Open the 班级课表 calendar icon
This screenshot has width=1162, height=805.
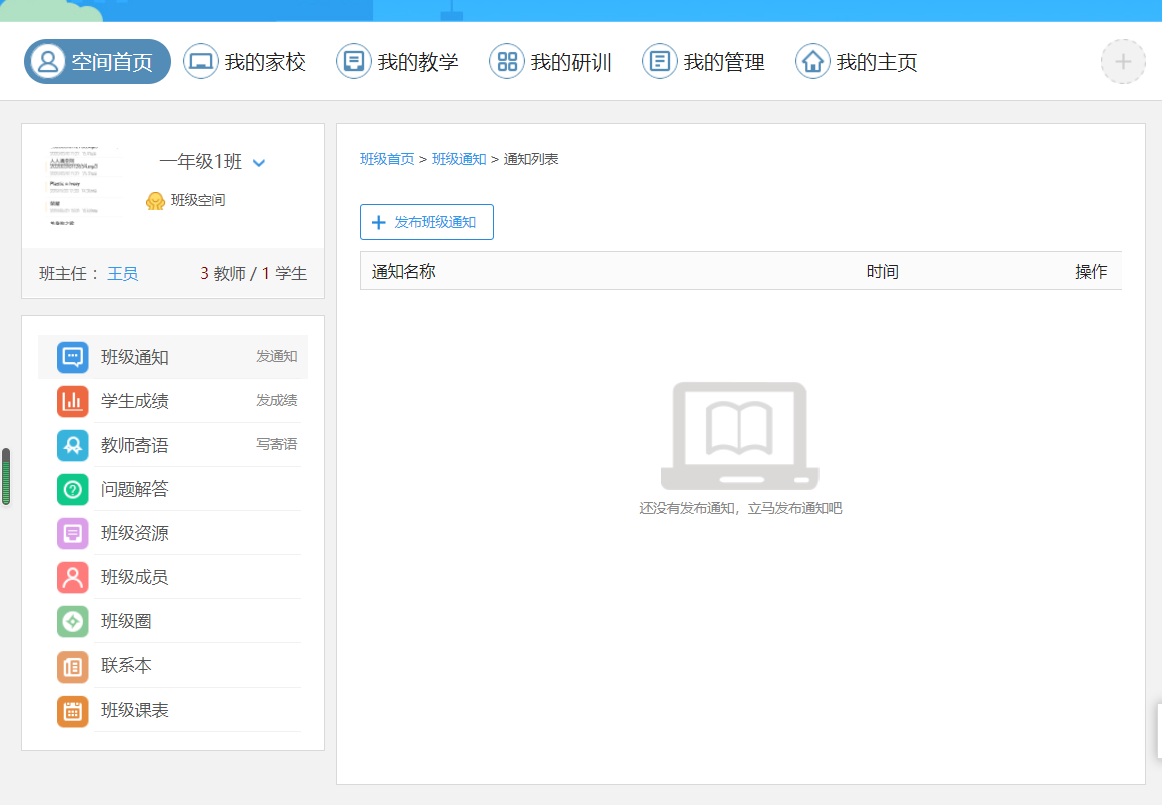coord(73,711)
